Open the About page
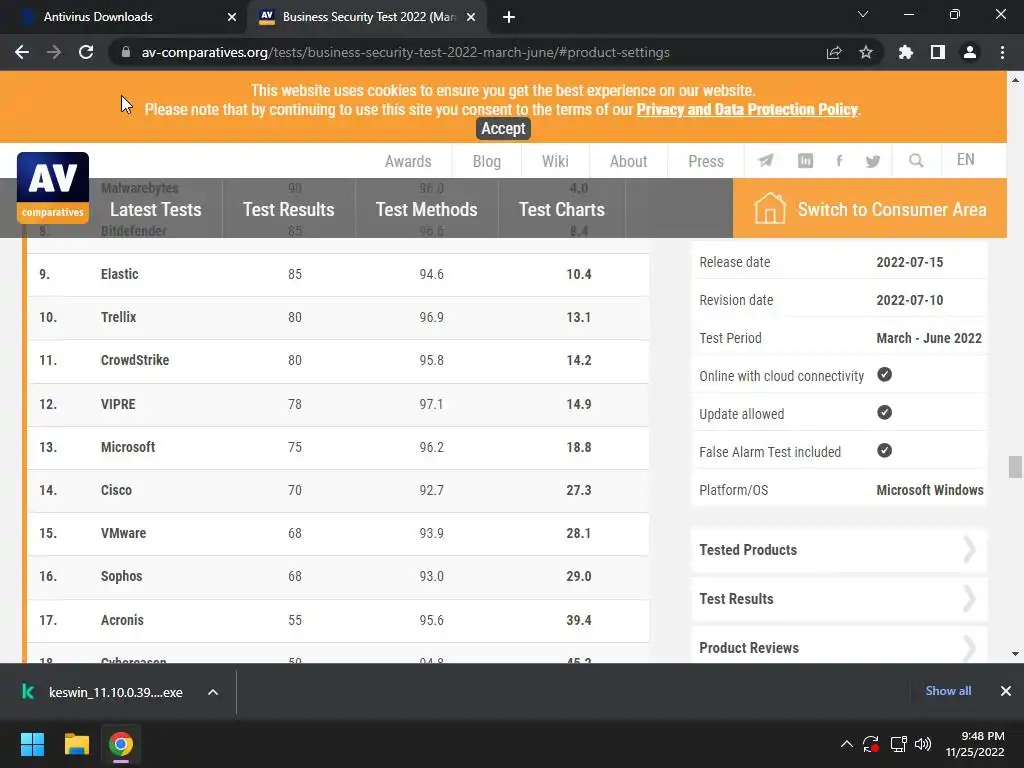 [628, 161]
